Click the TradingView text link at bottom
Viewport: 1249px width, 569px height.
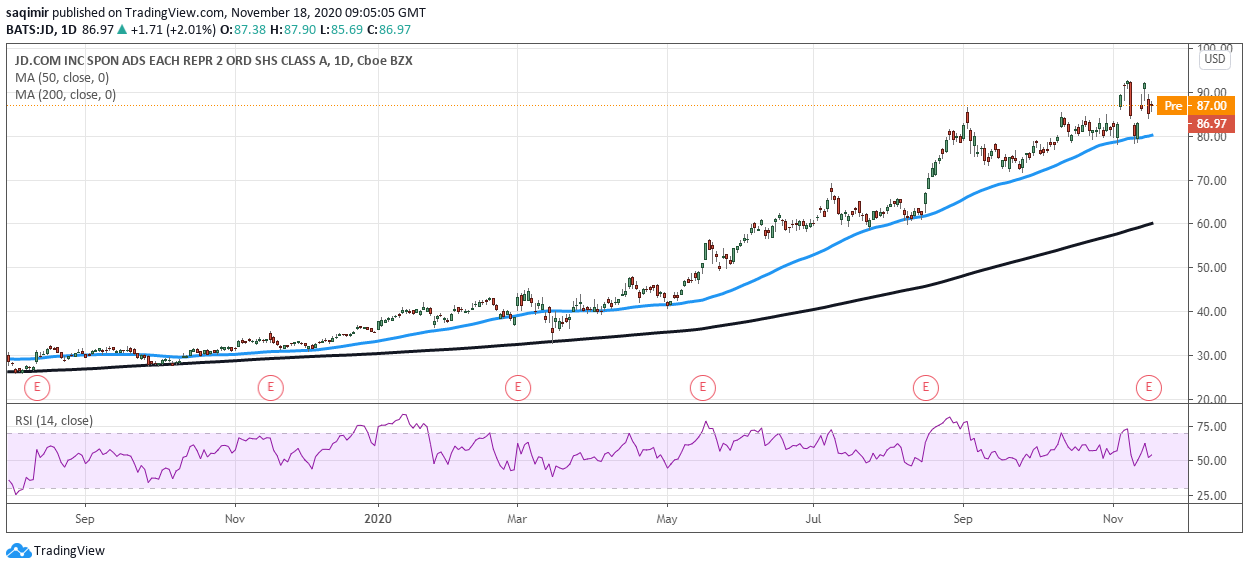point(69,550)
